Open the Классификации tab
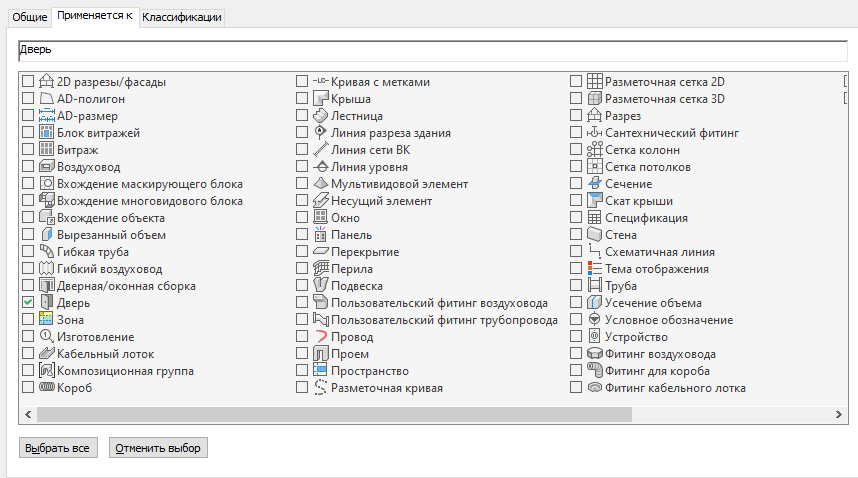Screen dimensions: 858x478 click(x=182, y=18)
